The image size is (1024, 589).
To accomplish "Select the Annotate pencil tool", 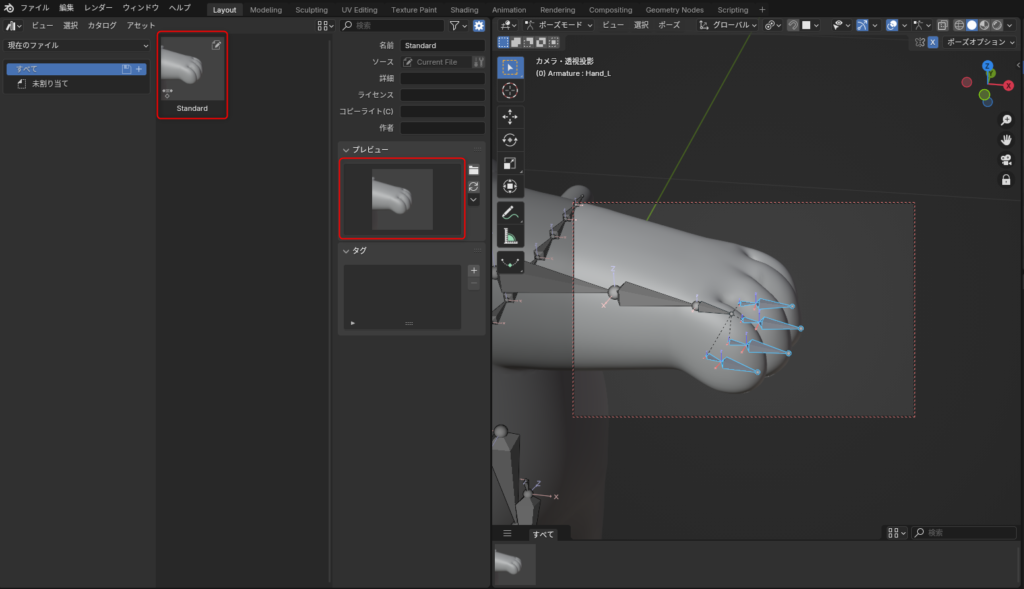I will (510, 212).
